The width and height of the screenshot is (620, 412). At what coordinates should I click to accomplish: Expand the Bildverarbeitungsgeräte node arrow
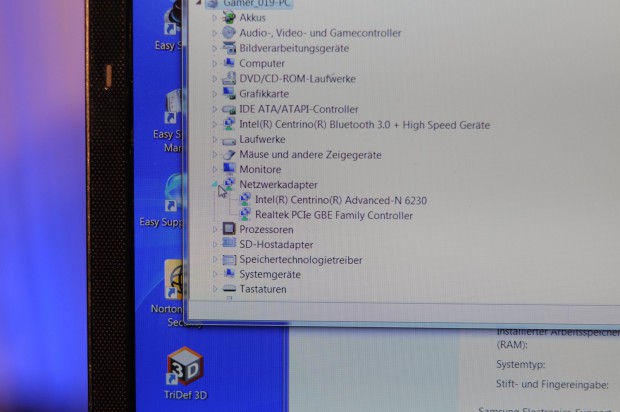click(215, 49)
